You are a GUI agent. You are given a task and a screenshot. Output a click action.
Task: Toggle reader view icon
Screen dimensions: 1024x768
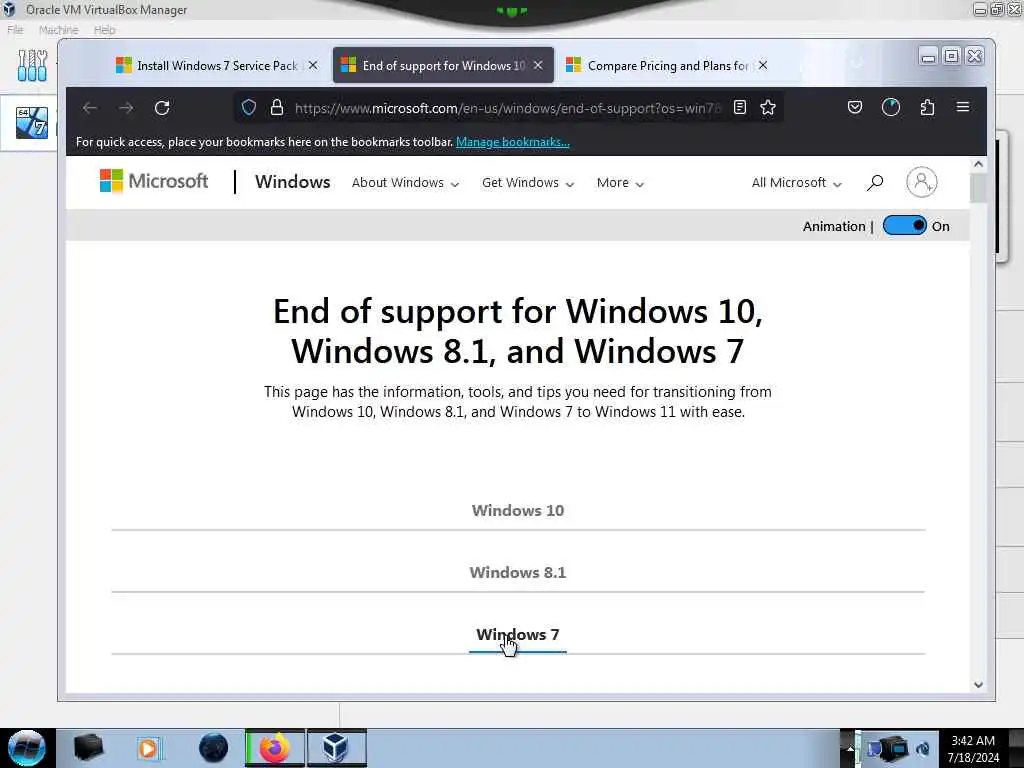pos(740,108)
